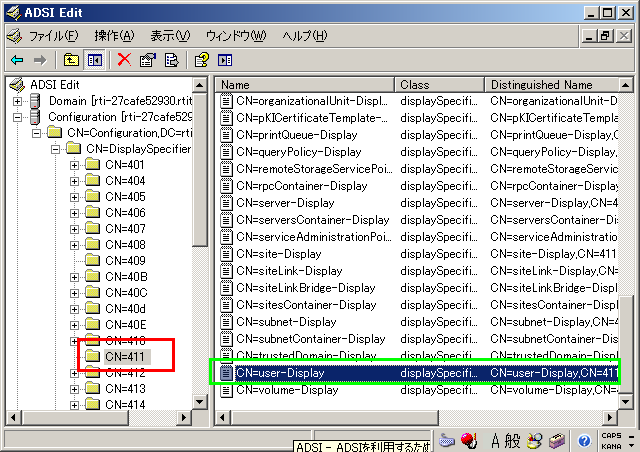Screen dimensions: 640x452
Task: Click the document icon of CN=subnetContainer-Display
Action: pos(226,339)
